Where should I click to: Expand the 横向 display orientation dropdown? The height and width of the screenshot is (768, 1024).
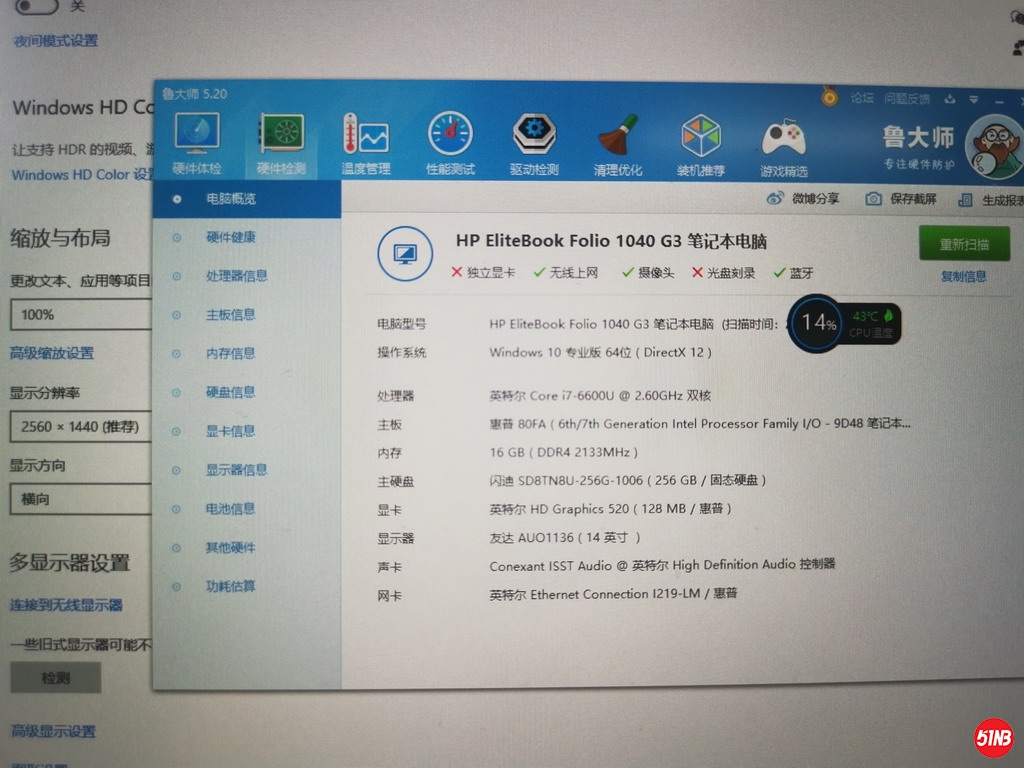pos(80,498)
